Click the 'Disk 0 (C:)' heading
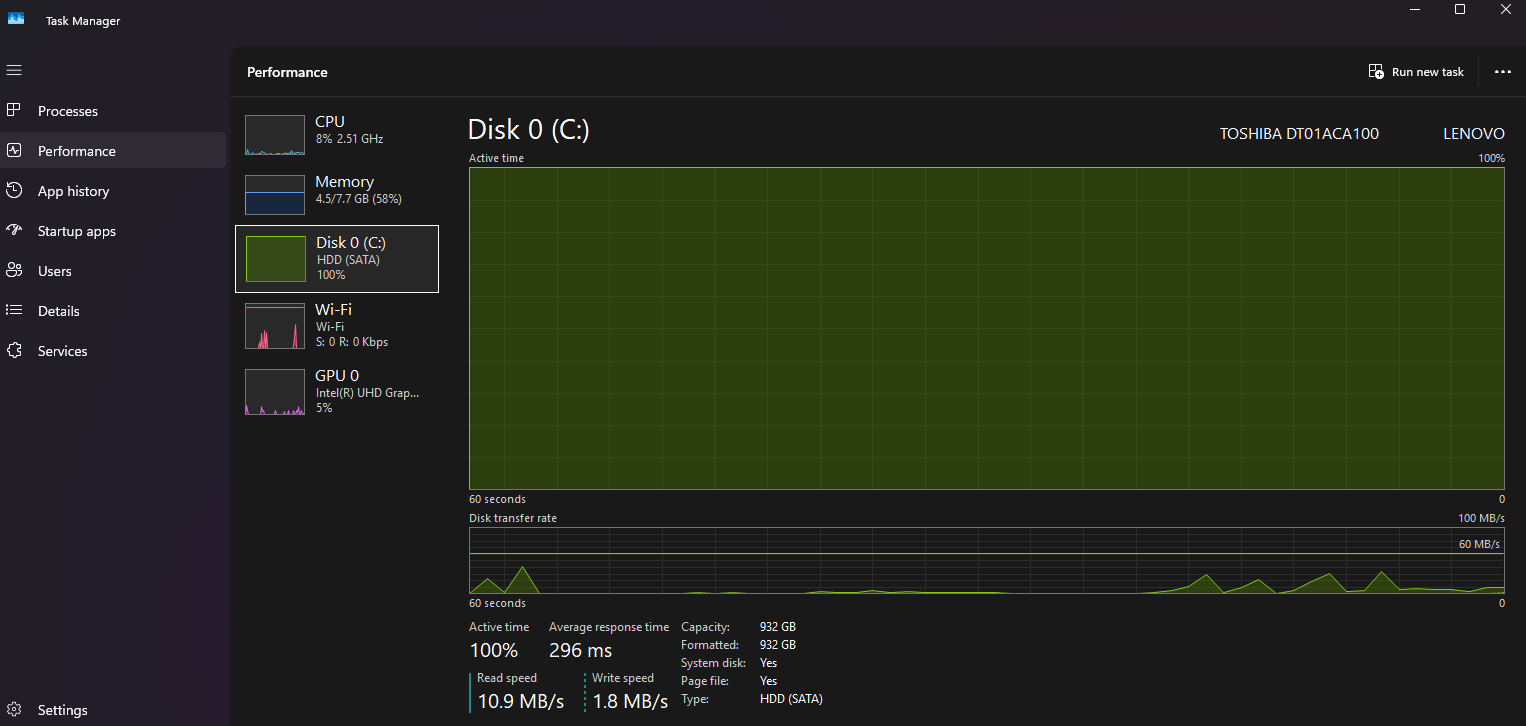 529,130
